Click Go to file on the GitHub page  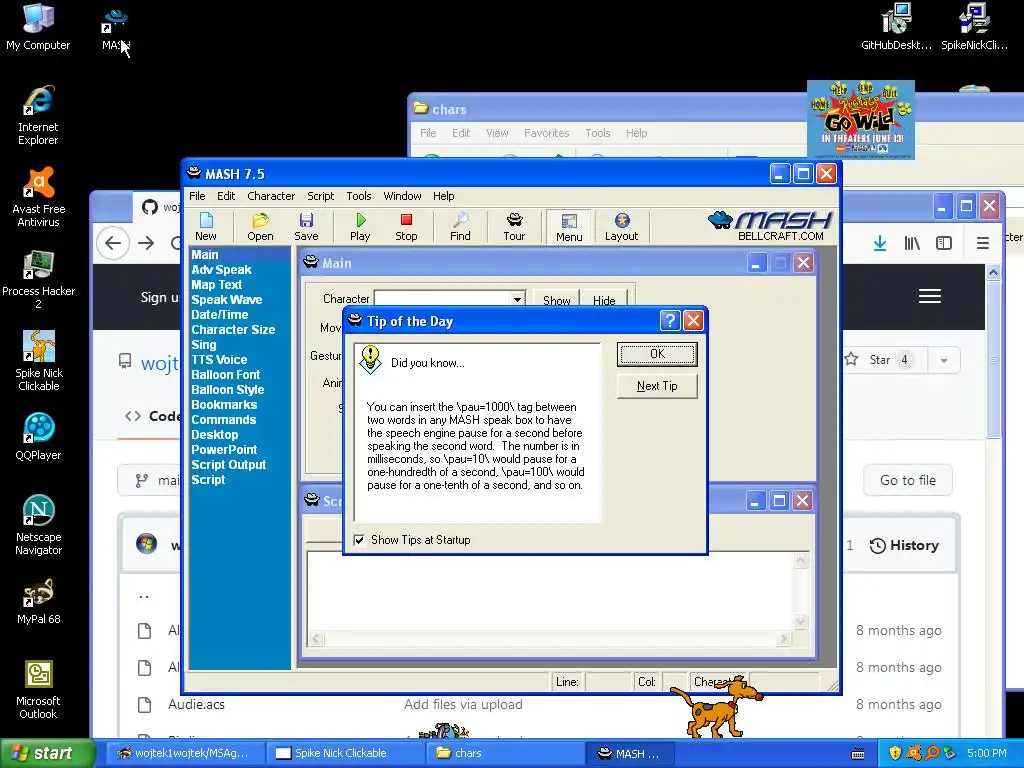coord(908,481)
